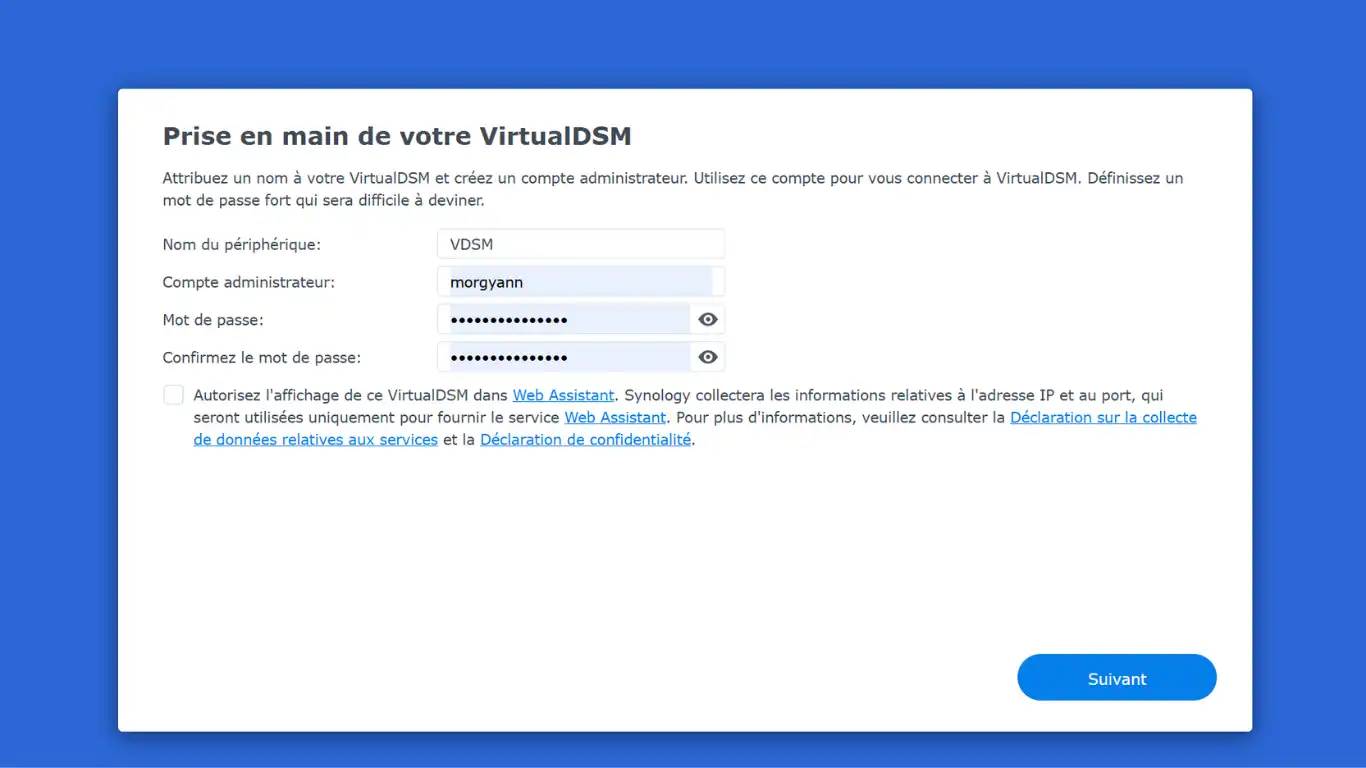Viewport: 1366px width, 768px height.
Task: Open the first Web Assistant link
Action: coord(563,395)
